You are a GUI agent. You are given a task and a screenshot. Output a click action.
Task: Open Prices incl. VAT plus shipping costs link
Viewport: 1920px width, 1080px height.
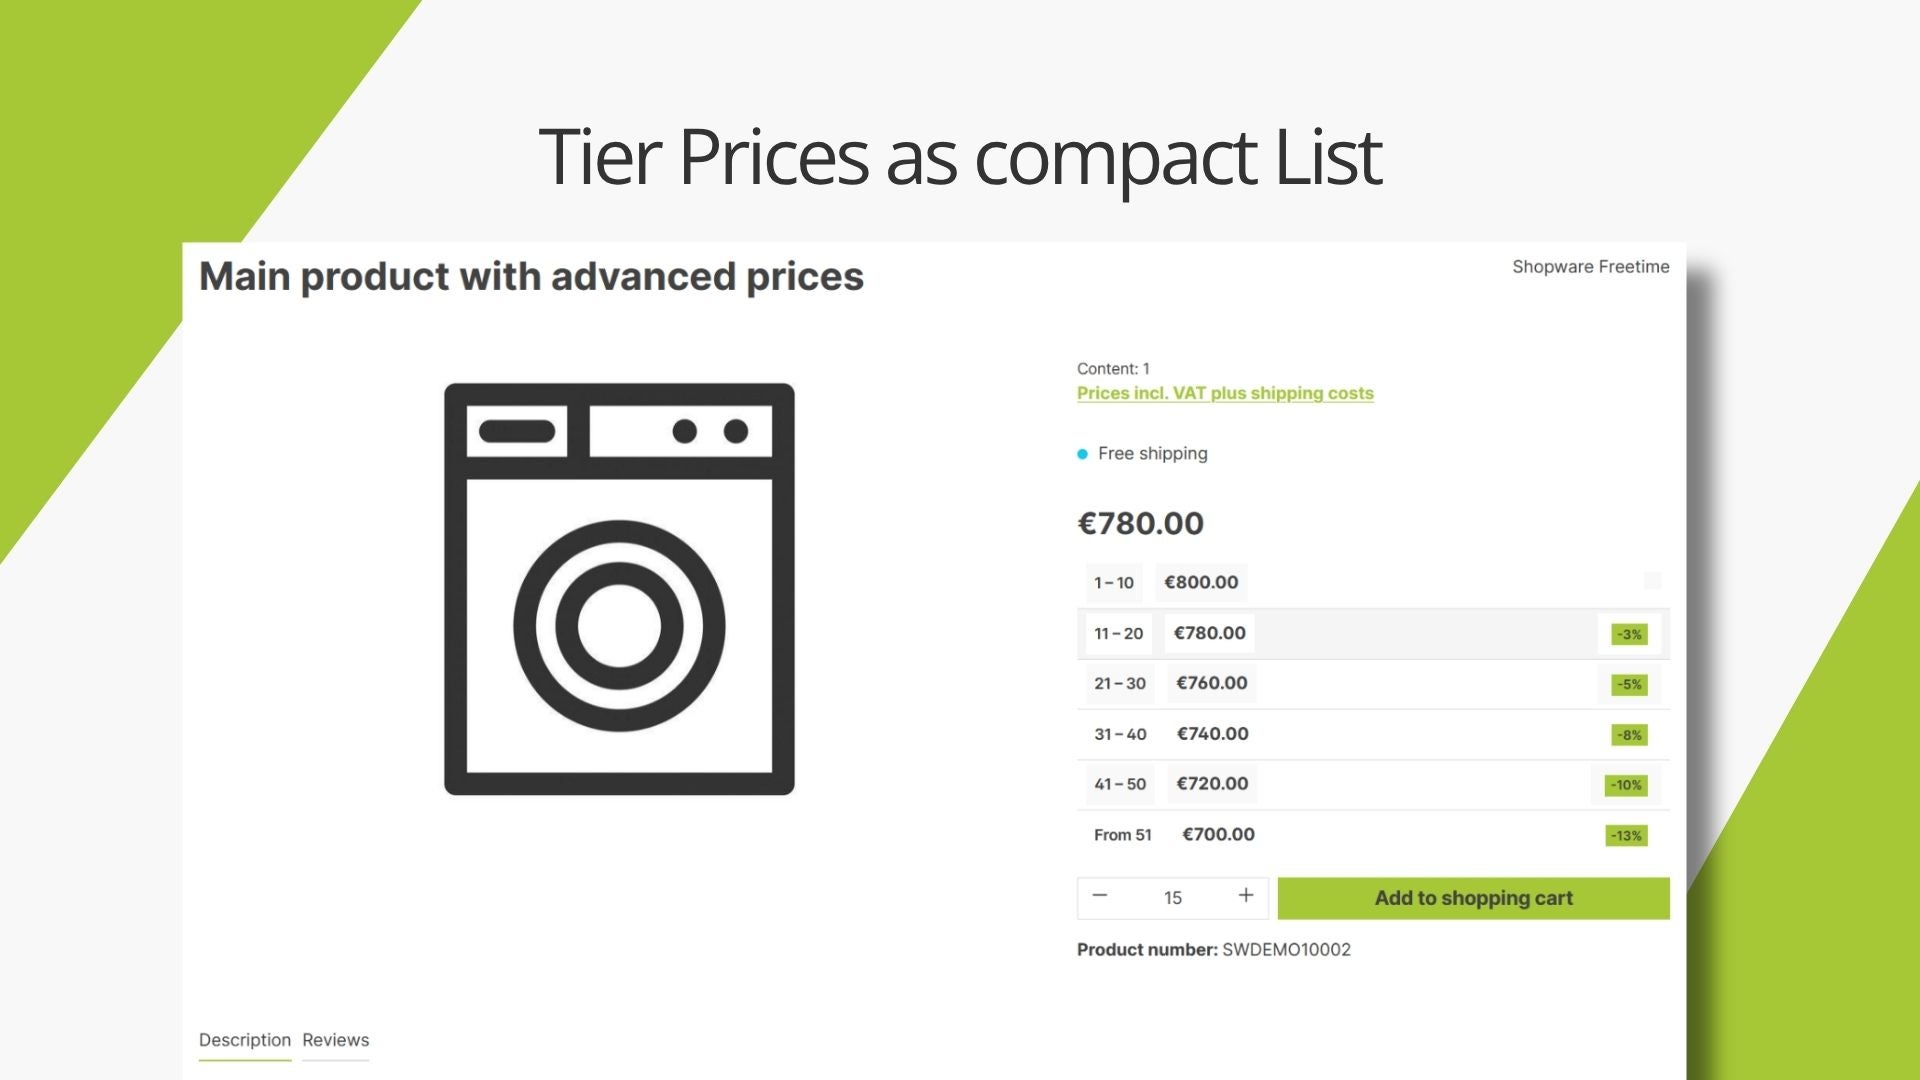click(1225, 393)
